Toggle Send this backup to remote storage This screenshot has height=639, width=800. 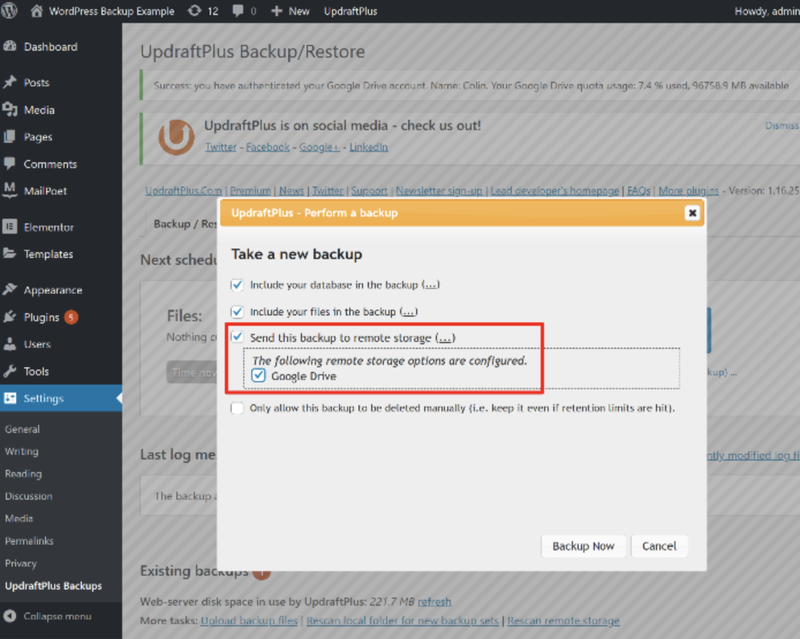click(x=237, y=337)
